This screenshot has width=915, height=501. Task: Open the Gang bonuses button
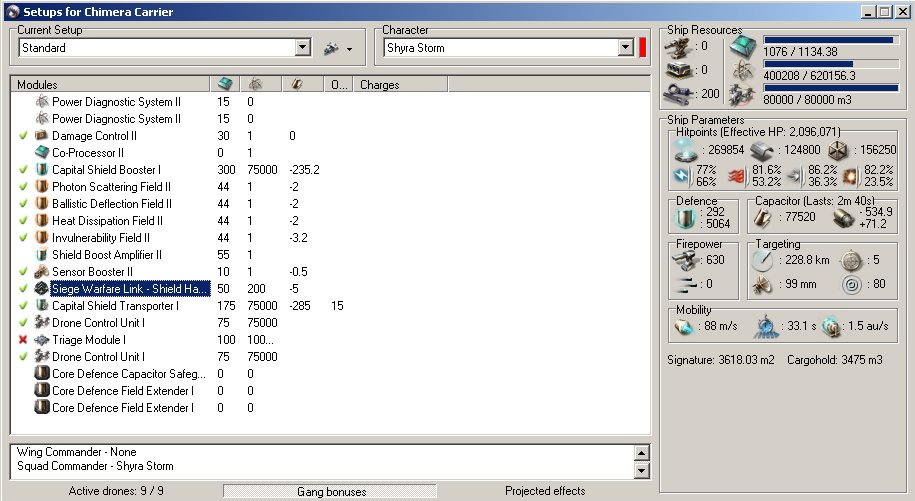(x=330, y=491)
